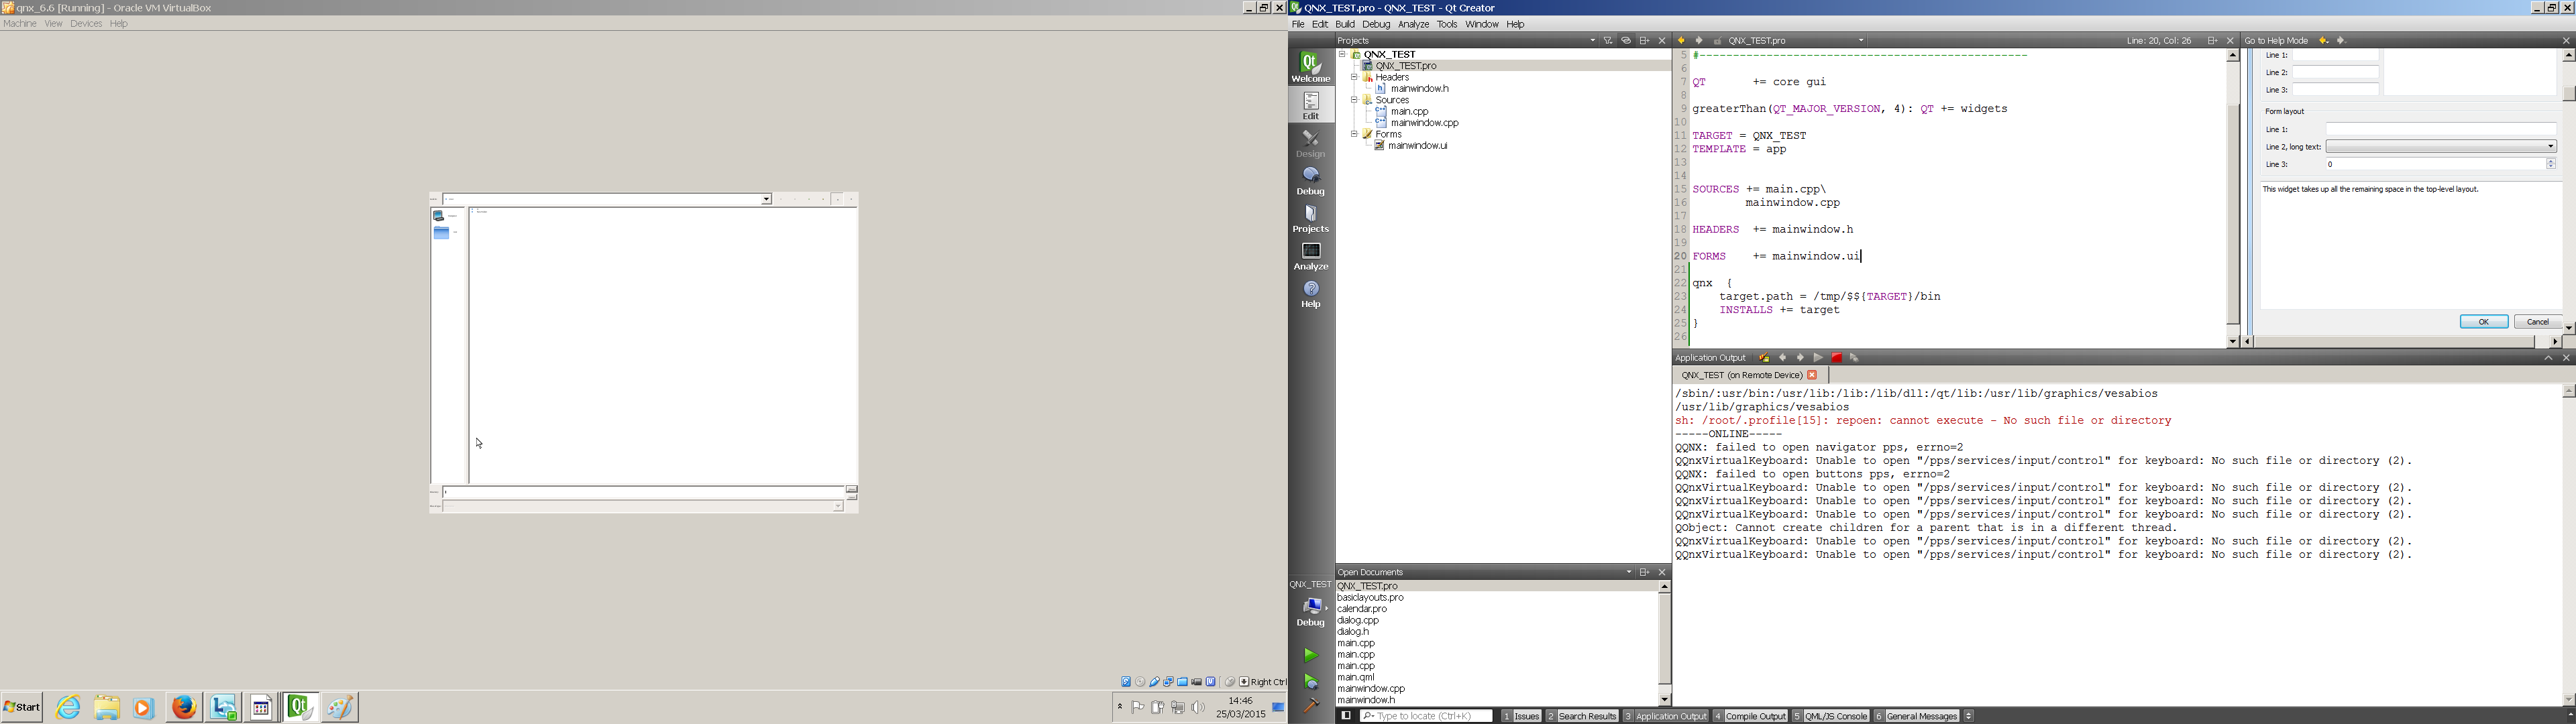Toggle synchronize-with-editor link icon in Projects
2576x724 pixels.
(1626, 41)
